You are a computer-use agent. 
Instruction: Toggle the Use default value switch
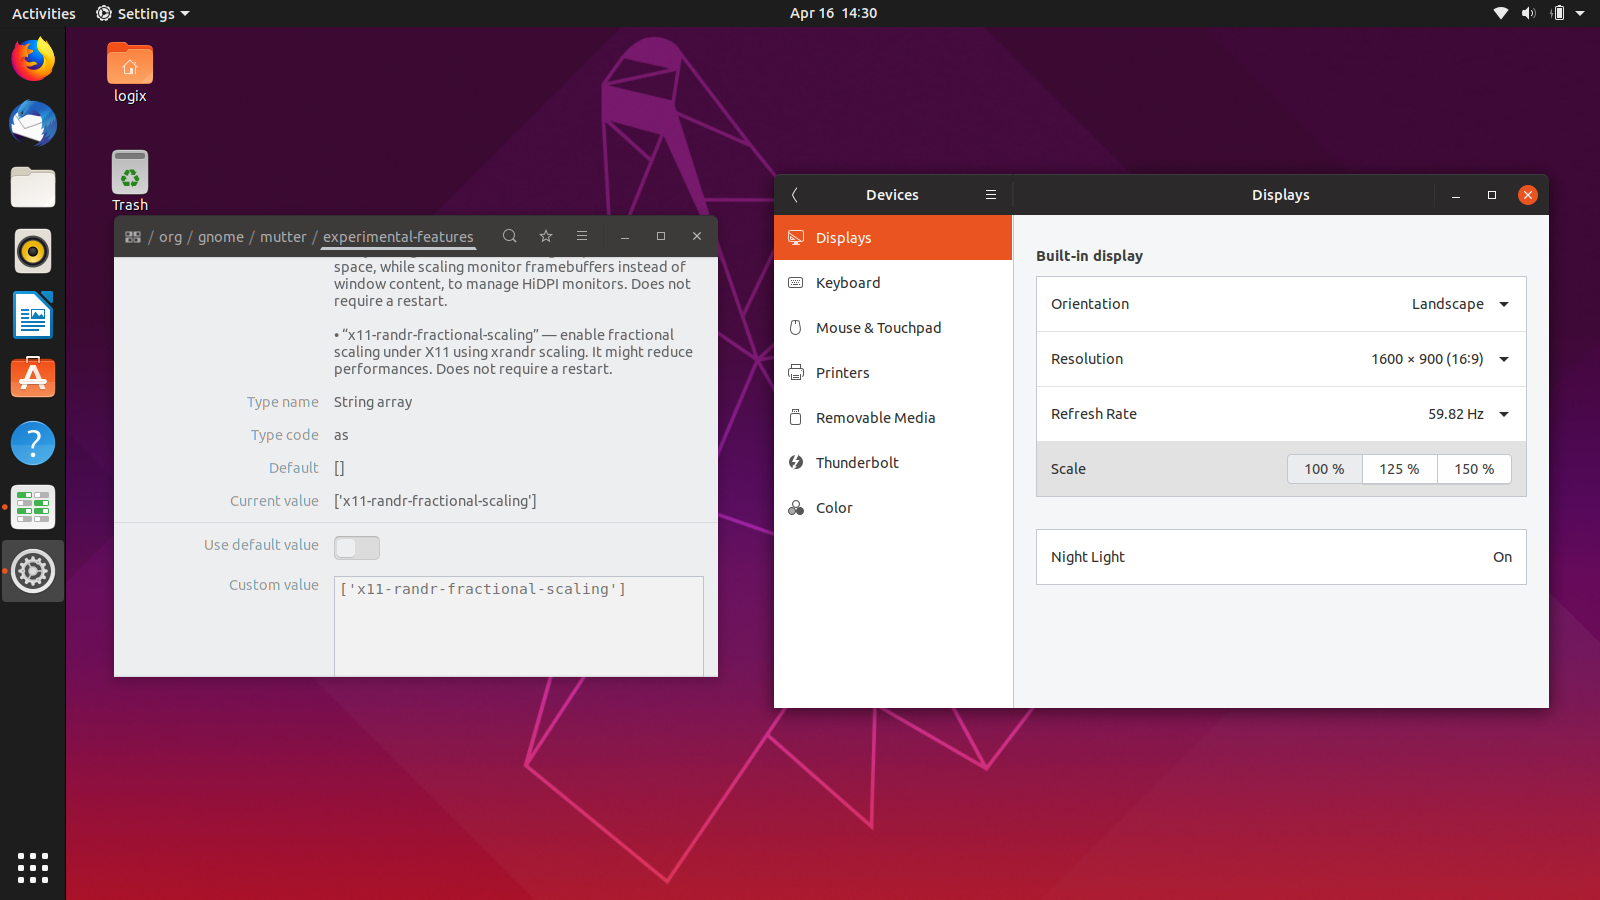pos(357,547)
